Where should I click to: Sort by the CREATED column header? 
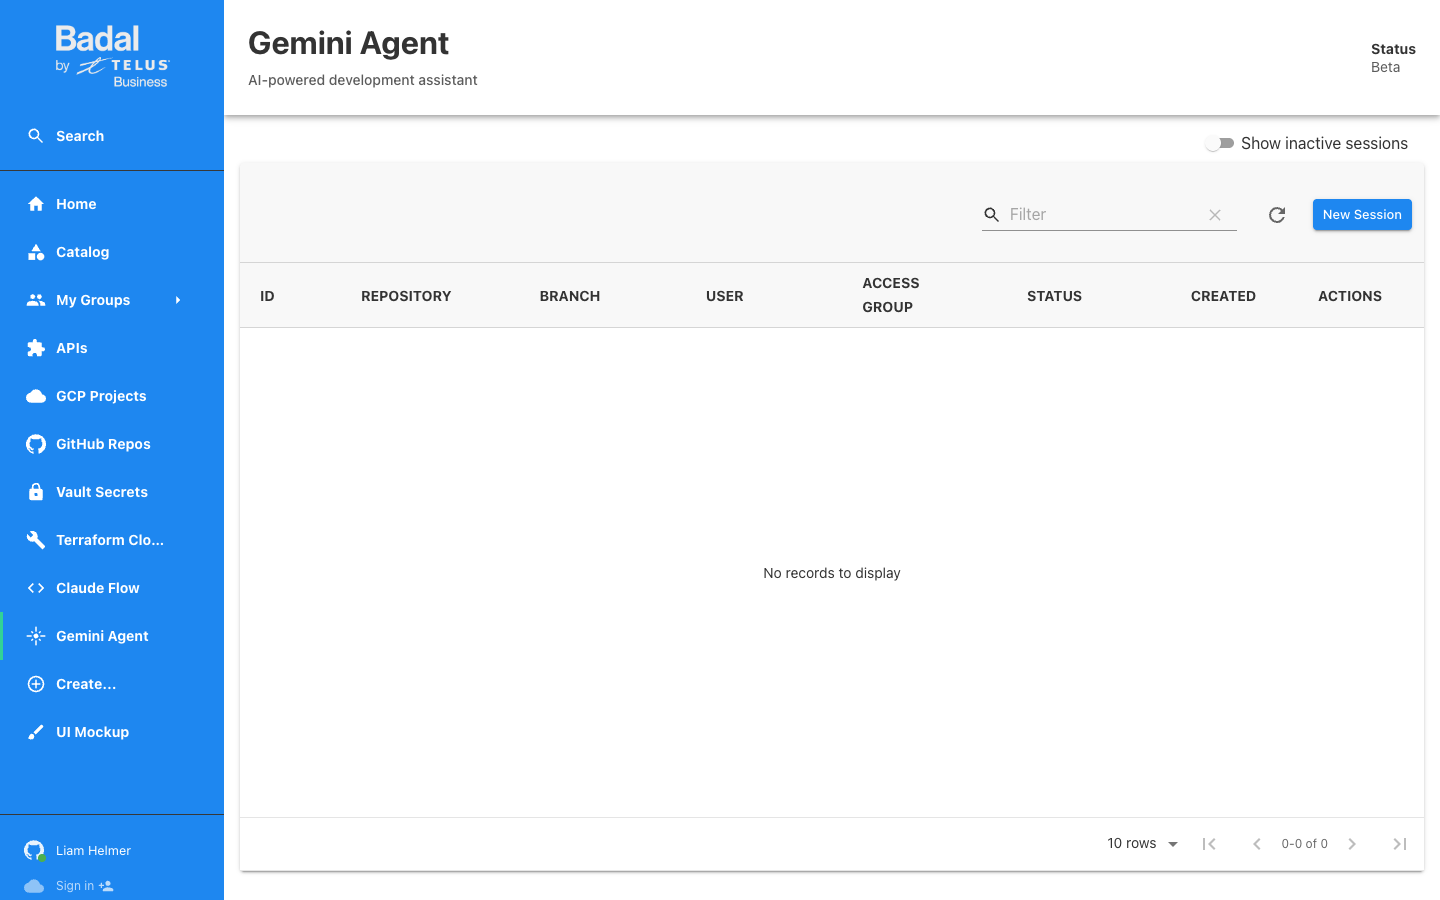[x=1223, y=296]
